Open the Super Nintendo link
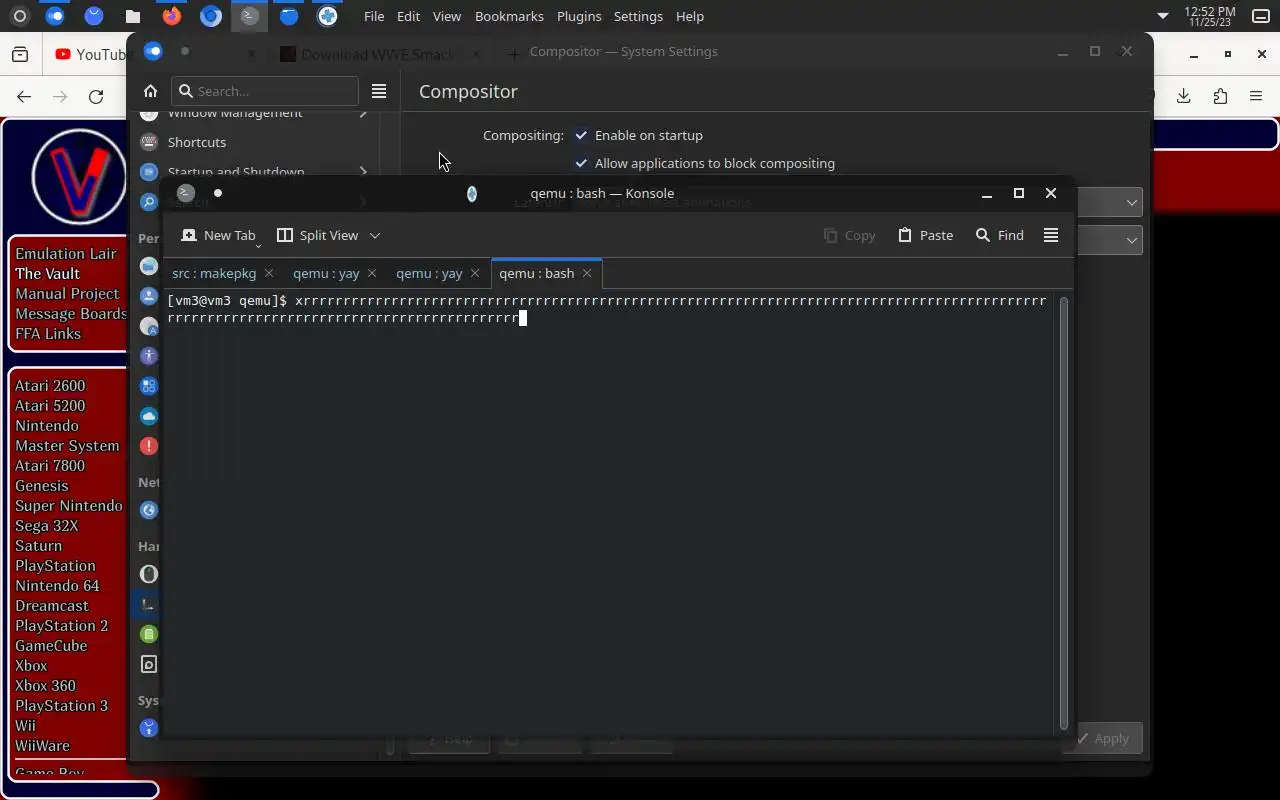Image resolution: width=1280 pixels, height=800 pixels. click(x=69, y=506)
